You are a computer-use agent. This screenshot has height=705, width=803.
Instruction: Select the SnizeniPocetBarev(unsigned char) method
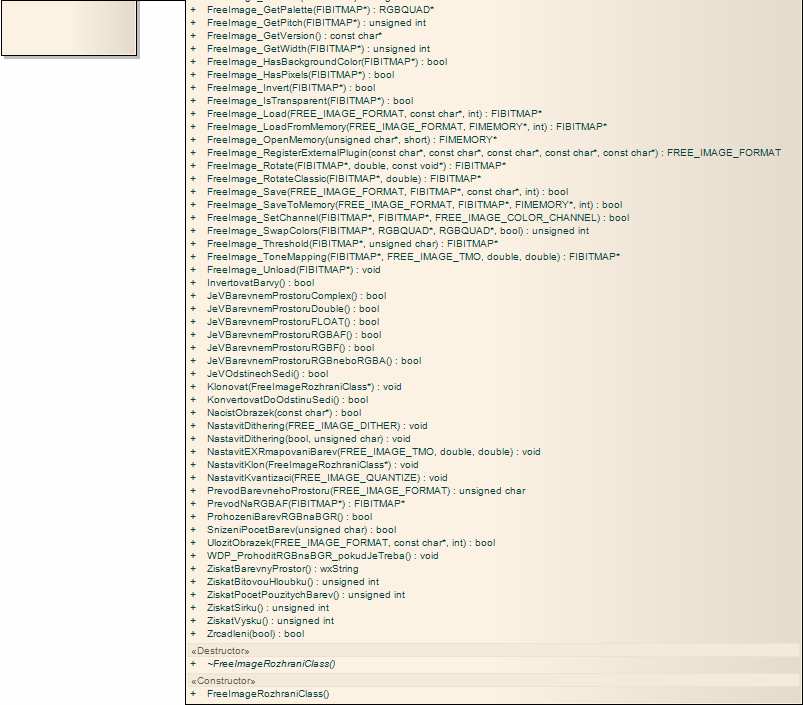[302, 530]
